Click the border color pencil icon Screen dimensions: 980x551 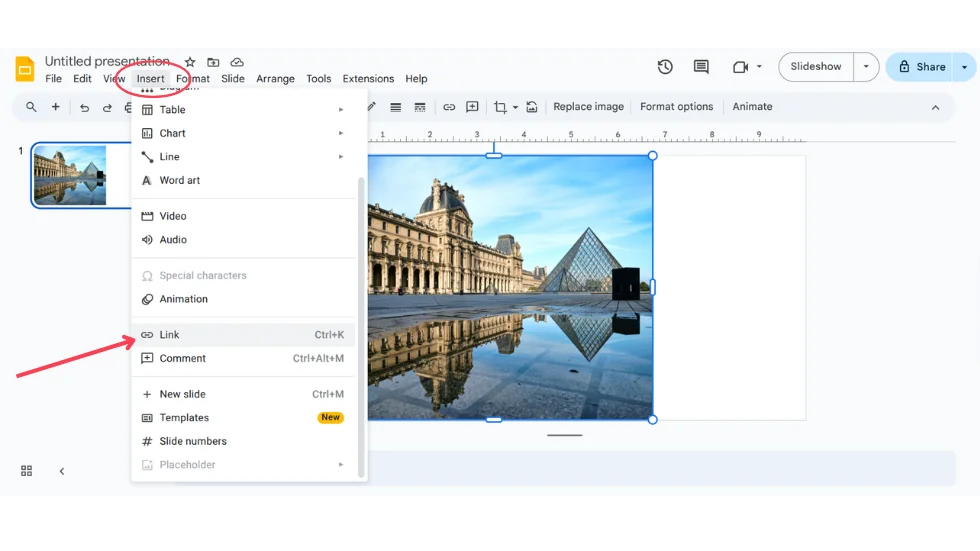click(x=372, y=107)
